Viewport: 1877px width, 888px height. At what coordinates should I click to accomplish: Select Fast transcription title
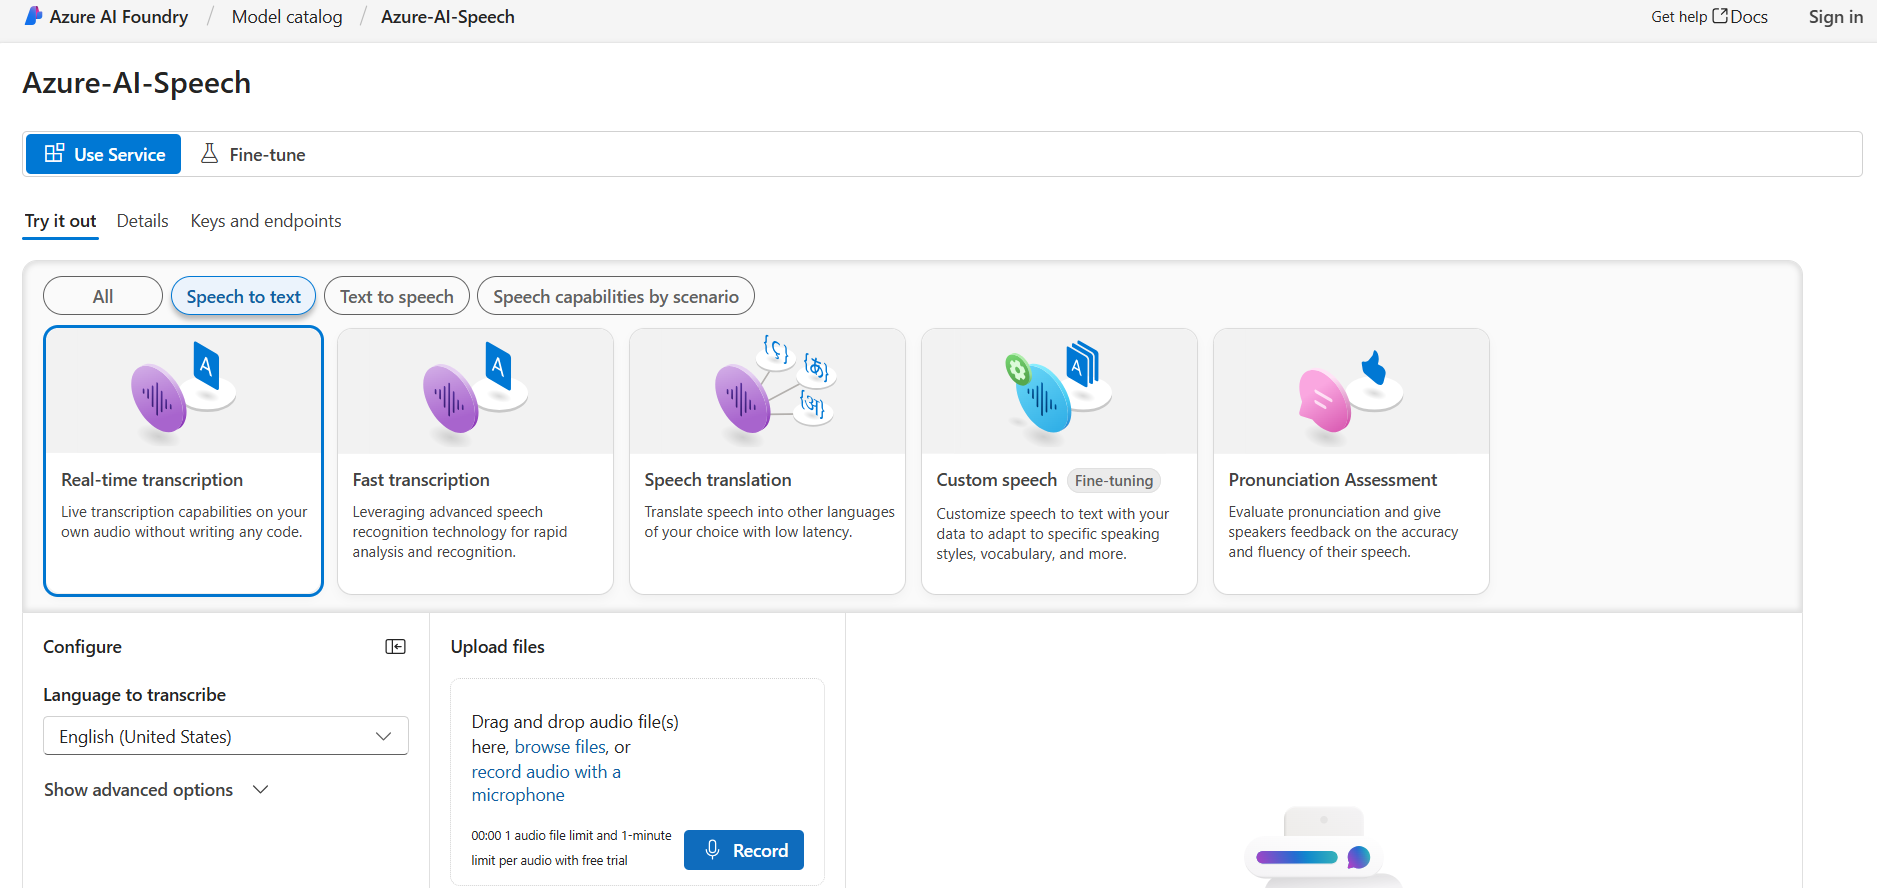(x=421, y=480)
